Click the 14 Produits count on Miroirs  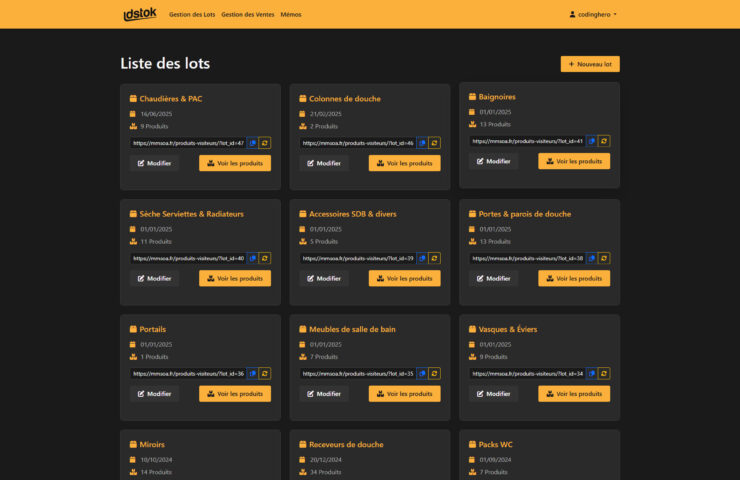[156, 472]
